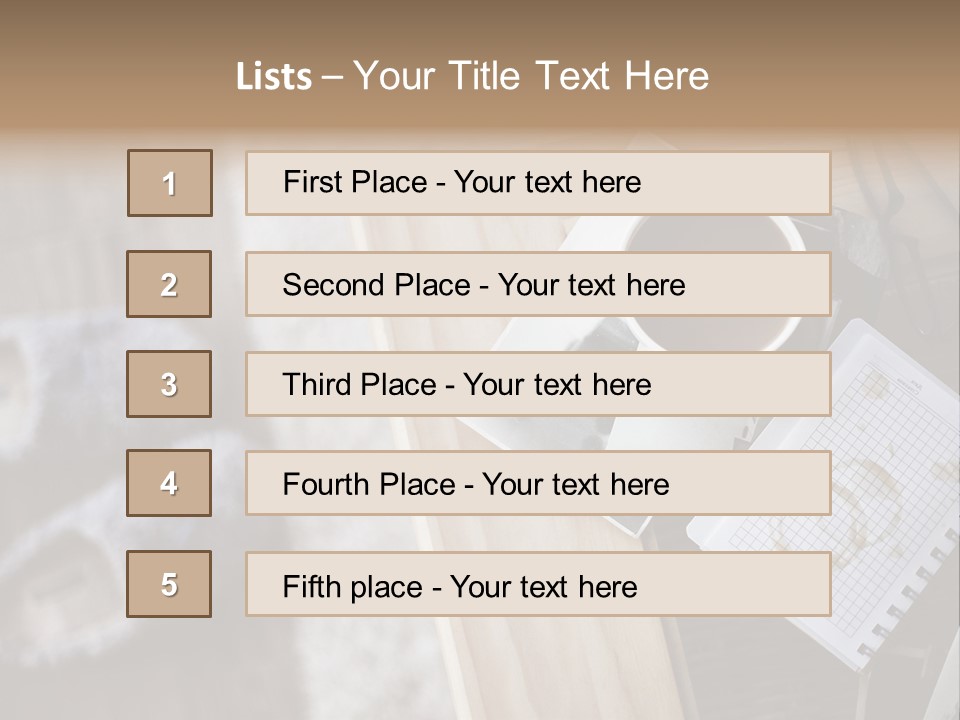This screenshot has height=720, width=960.
Task: Click the word Fifth in last bar
Action: tap(307, 587)
